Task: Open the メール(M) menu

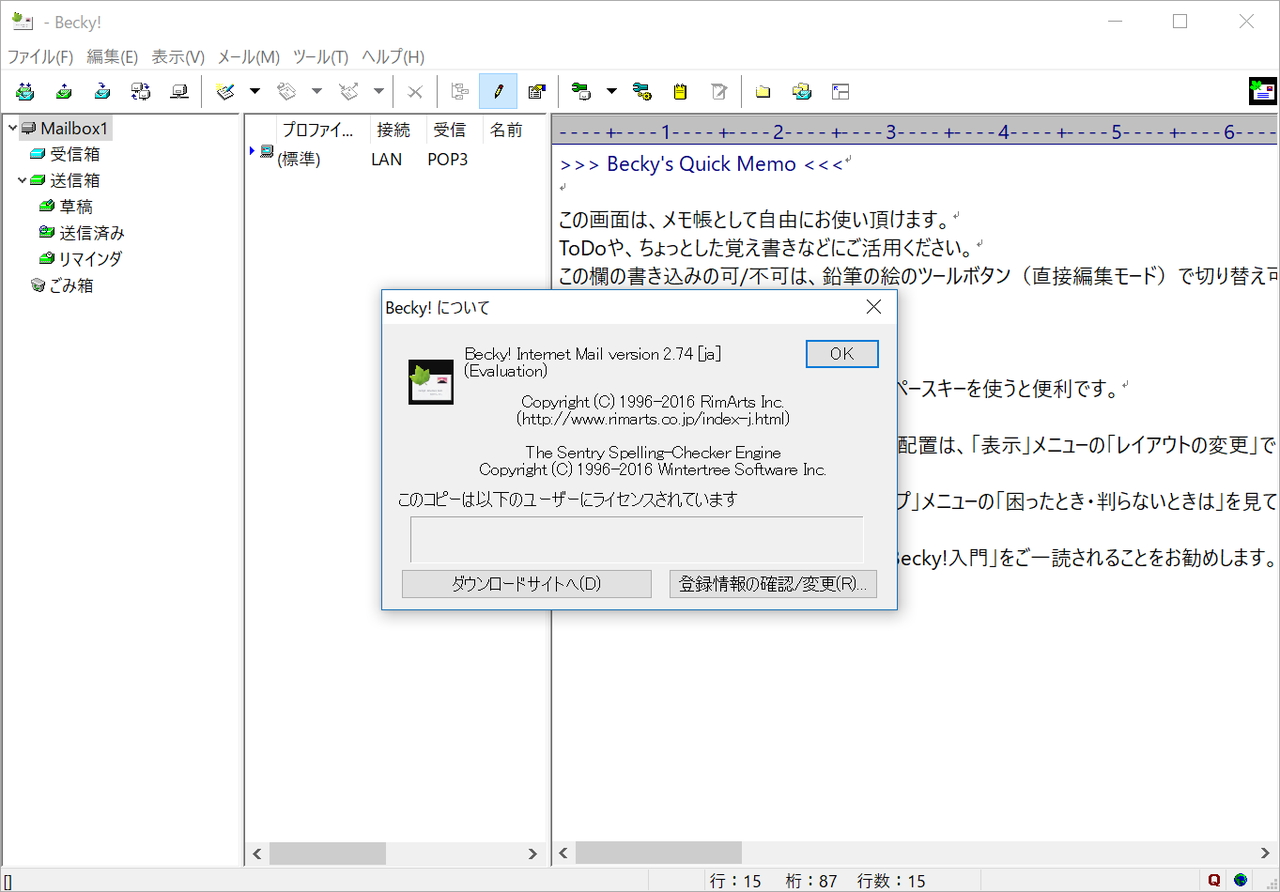Action: [249, 57]
